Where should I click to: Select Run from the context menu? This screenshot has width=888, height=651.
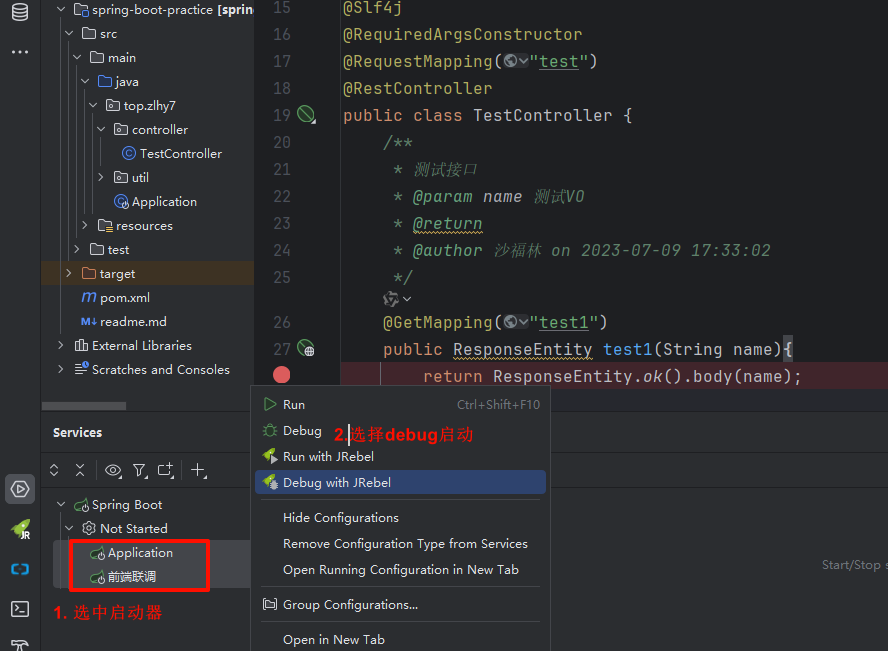[x=294, y=404]
